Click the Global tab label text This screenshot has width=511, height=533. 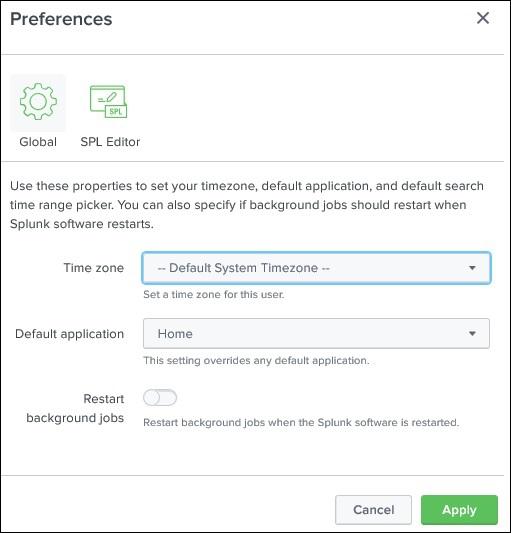38,142
